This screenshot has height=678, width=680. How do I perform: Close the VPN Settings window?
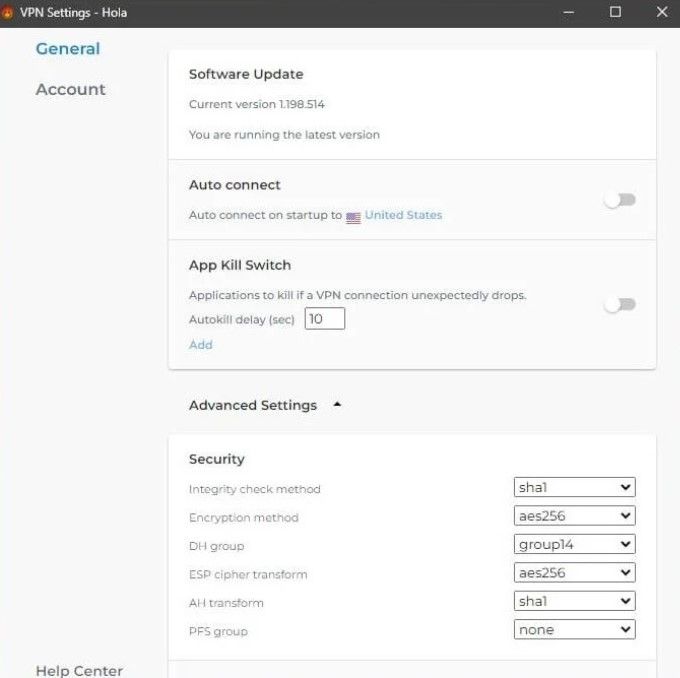click(x=662, y=12)
